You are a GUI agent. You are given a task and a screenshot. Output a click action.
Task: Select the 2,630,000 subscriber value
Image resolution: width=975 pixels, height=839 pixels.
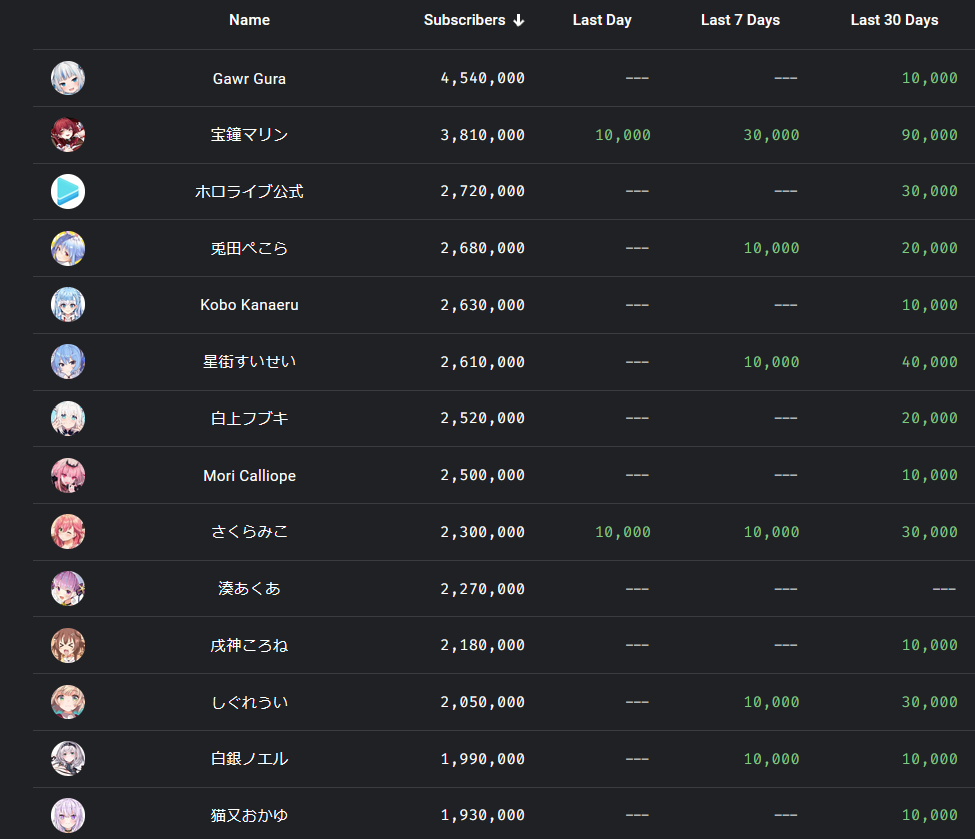[483, 305]
